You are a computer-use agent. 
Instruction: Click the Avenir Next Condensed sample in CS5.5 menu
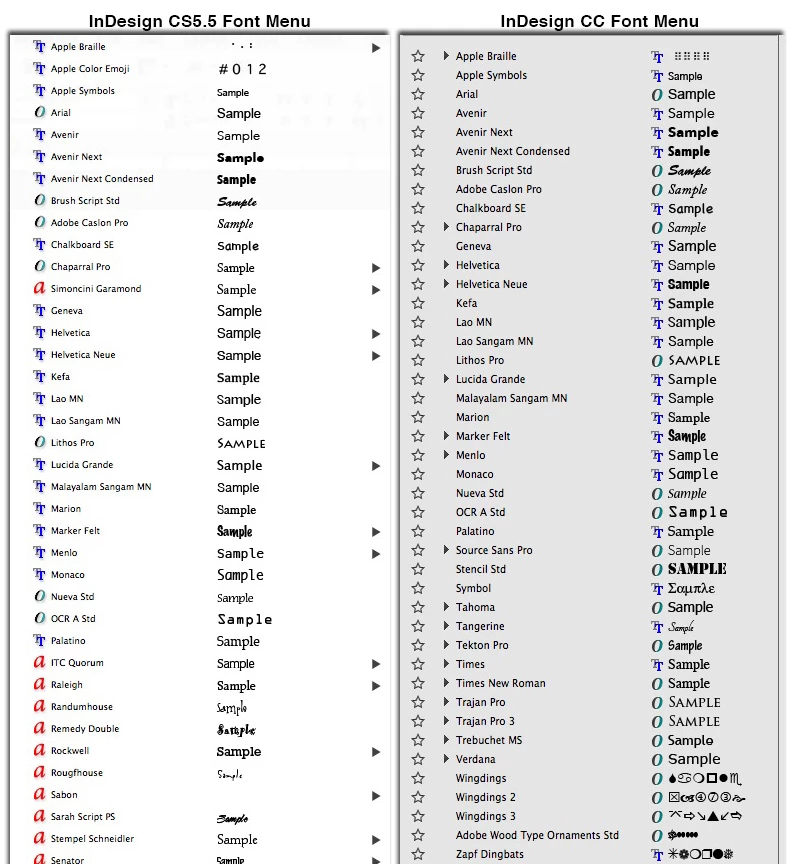[236, 180]
